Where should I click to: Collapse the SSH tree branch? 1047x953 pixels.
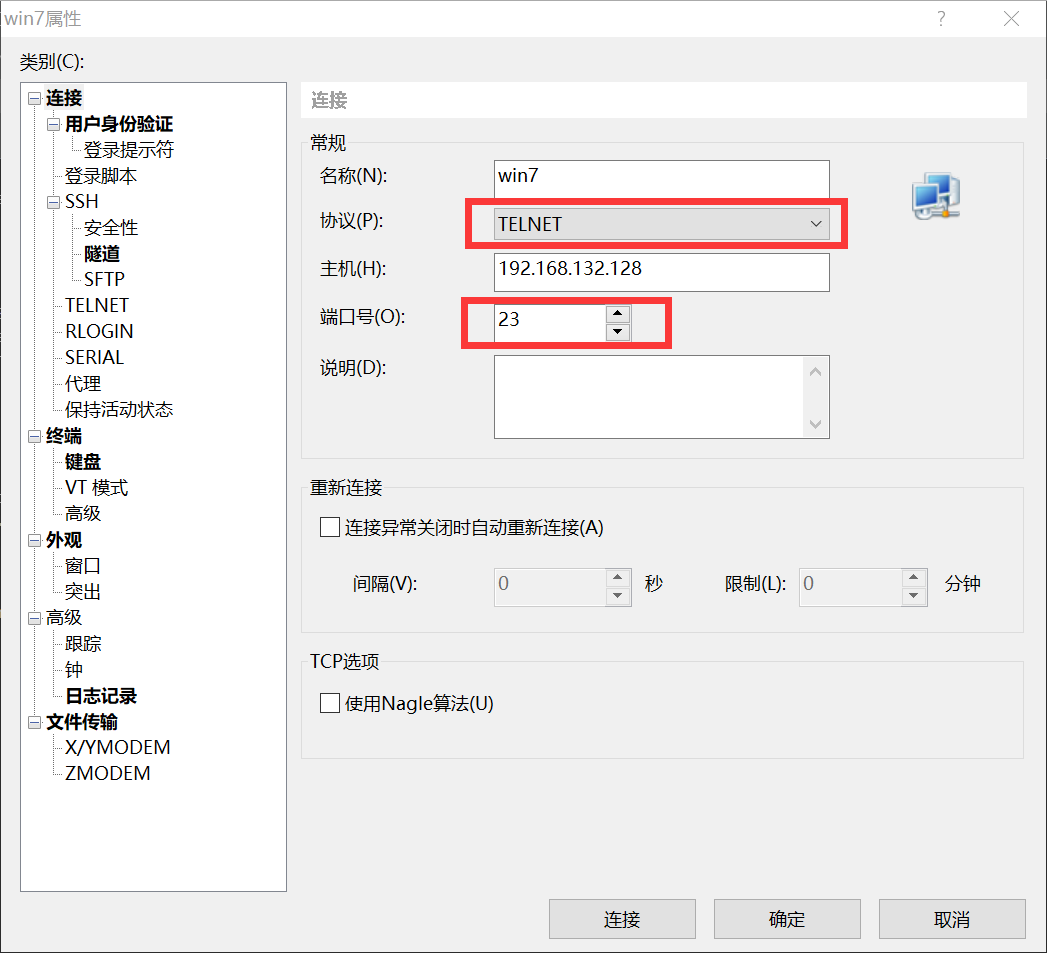(52, 201)
